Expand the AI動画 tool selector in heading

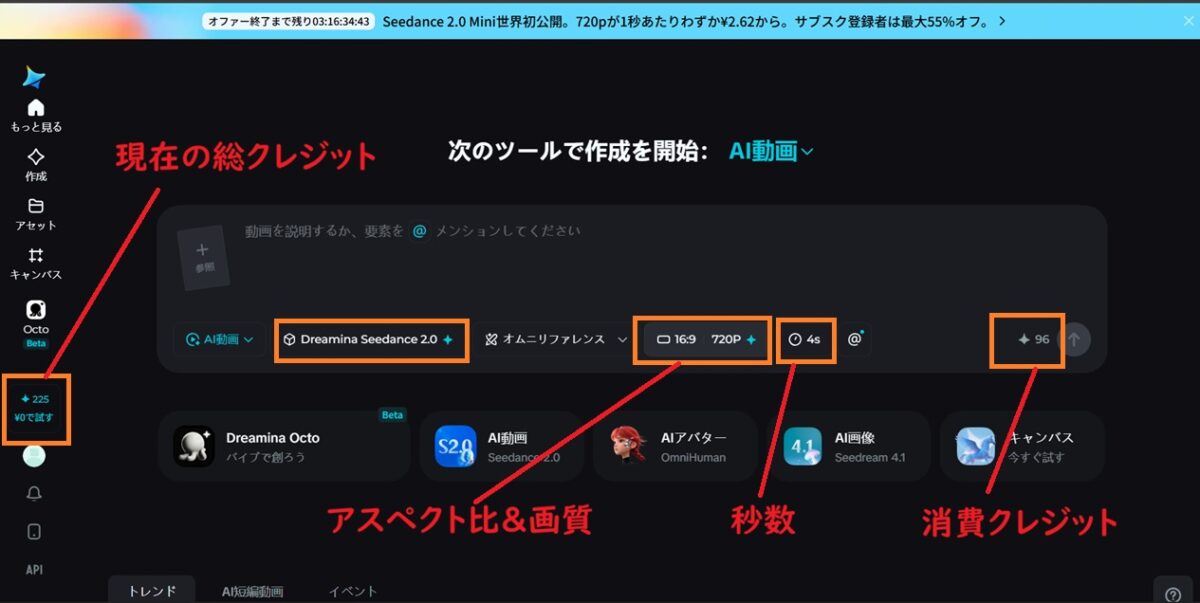click(x=771, y=152)
